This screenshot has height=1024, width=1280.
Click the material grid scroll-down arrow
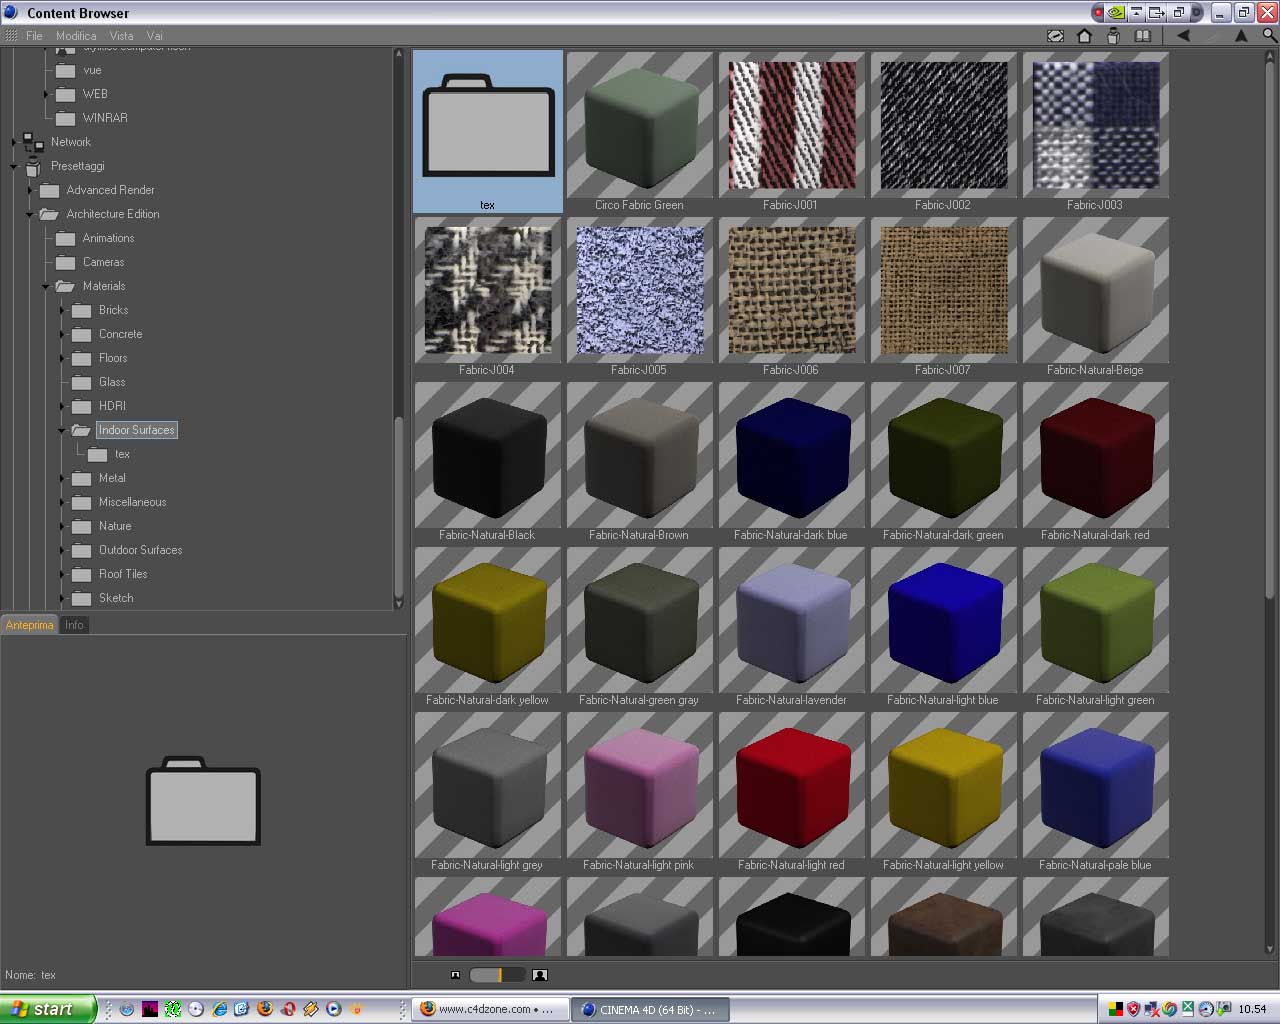(x=1270, y=949)
